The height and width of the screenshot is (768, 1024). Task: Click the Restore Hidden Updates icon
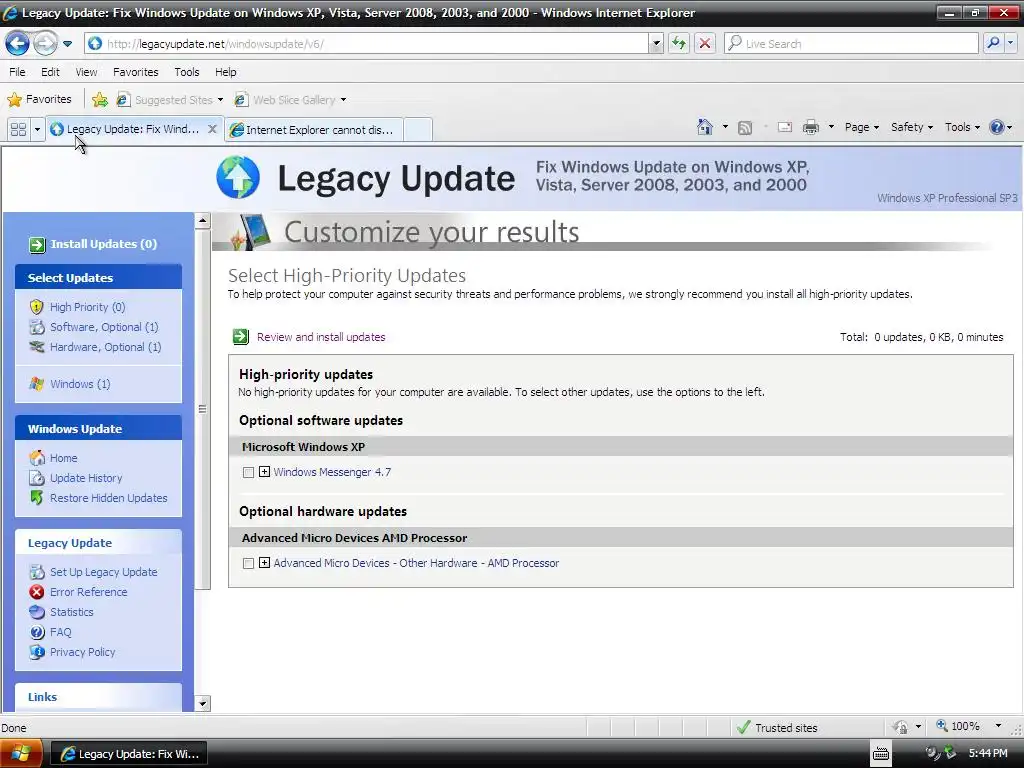pyautogui.click(x=37, y=498)
